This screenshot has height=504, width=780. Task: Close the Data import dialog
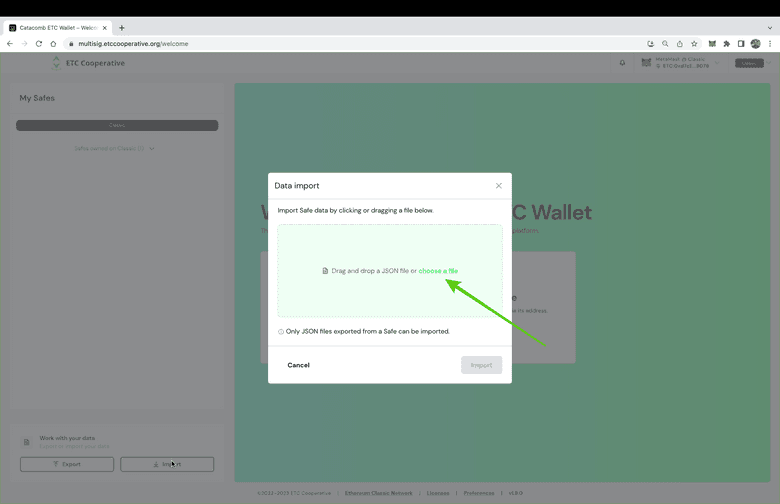[499, 186]
